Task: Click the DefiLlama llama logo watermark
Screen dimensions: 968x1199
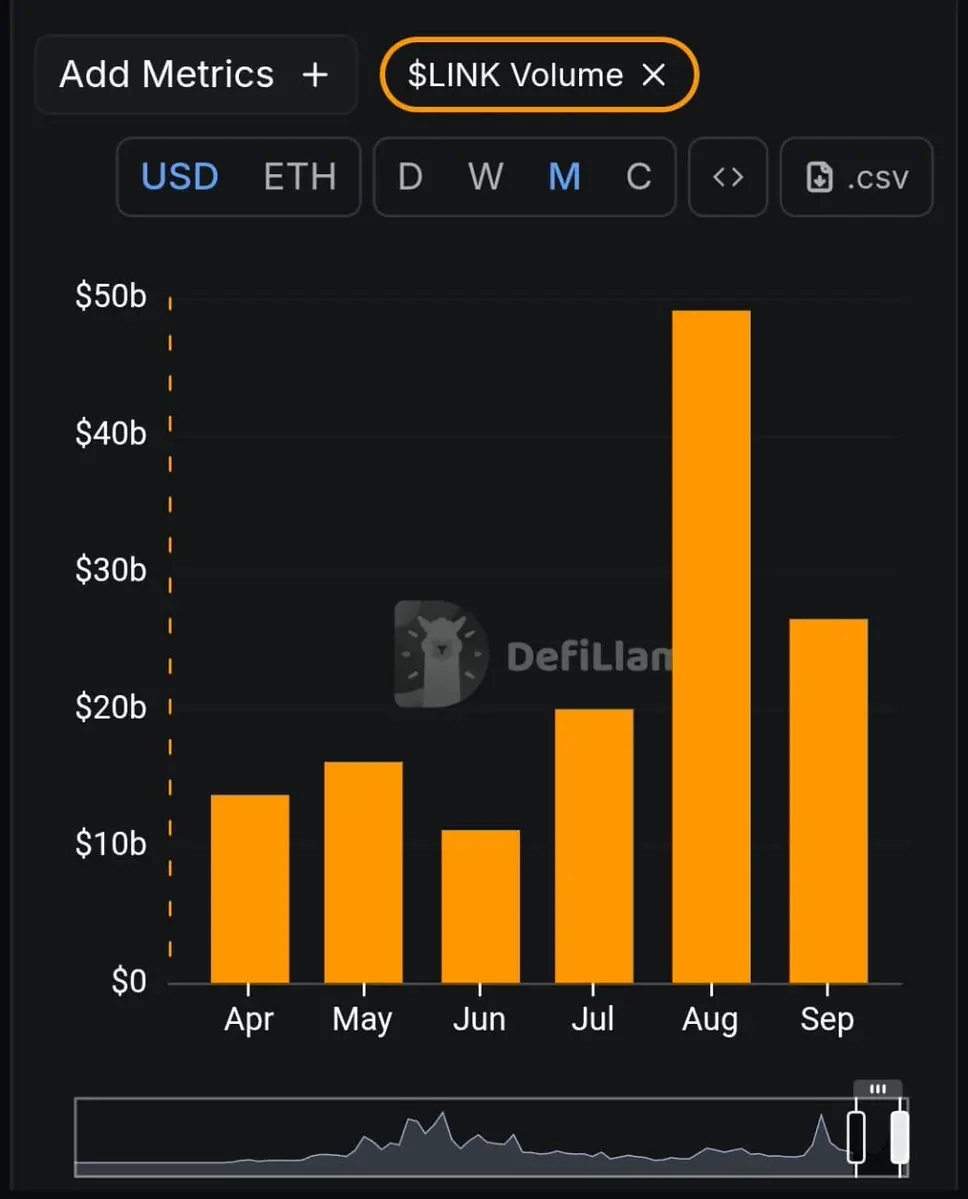Action: click(x=440, y=655)
